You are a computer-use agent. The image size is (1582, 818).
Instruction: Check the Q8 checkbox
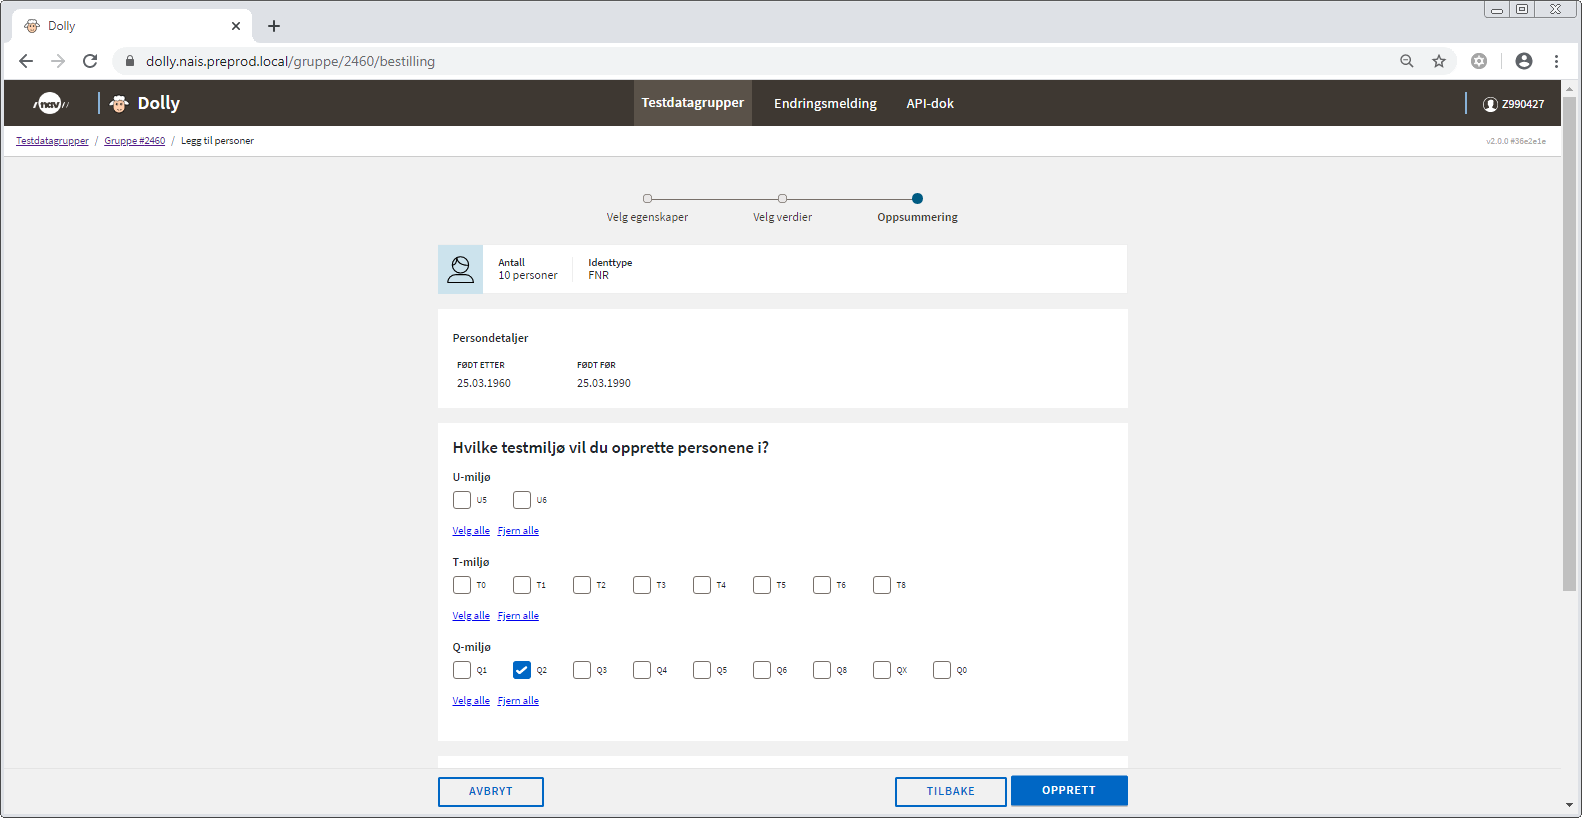(822, 670)
